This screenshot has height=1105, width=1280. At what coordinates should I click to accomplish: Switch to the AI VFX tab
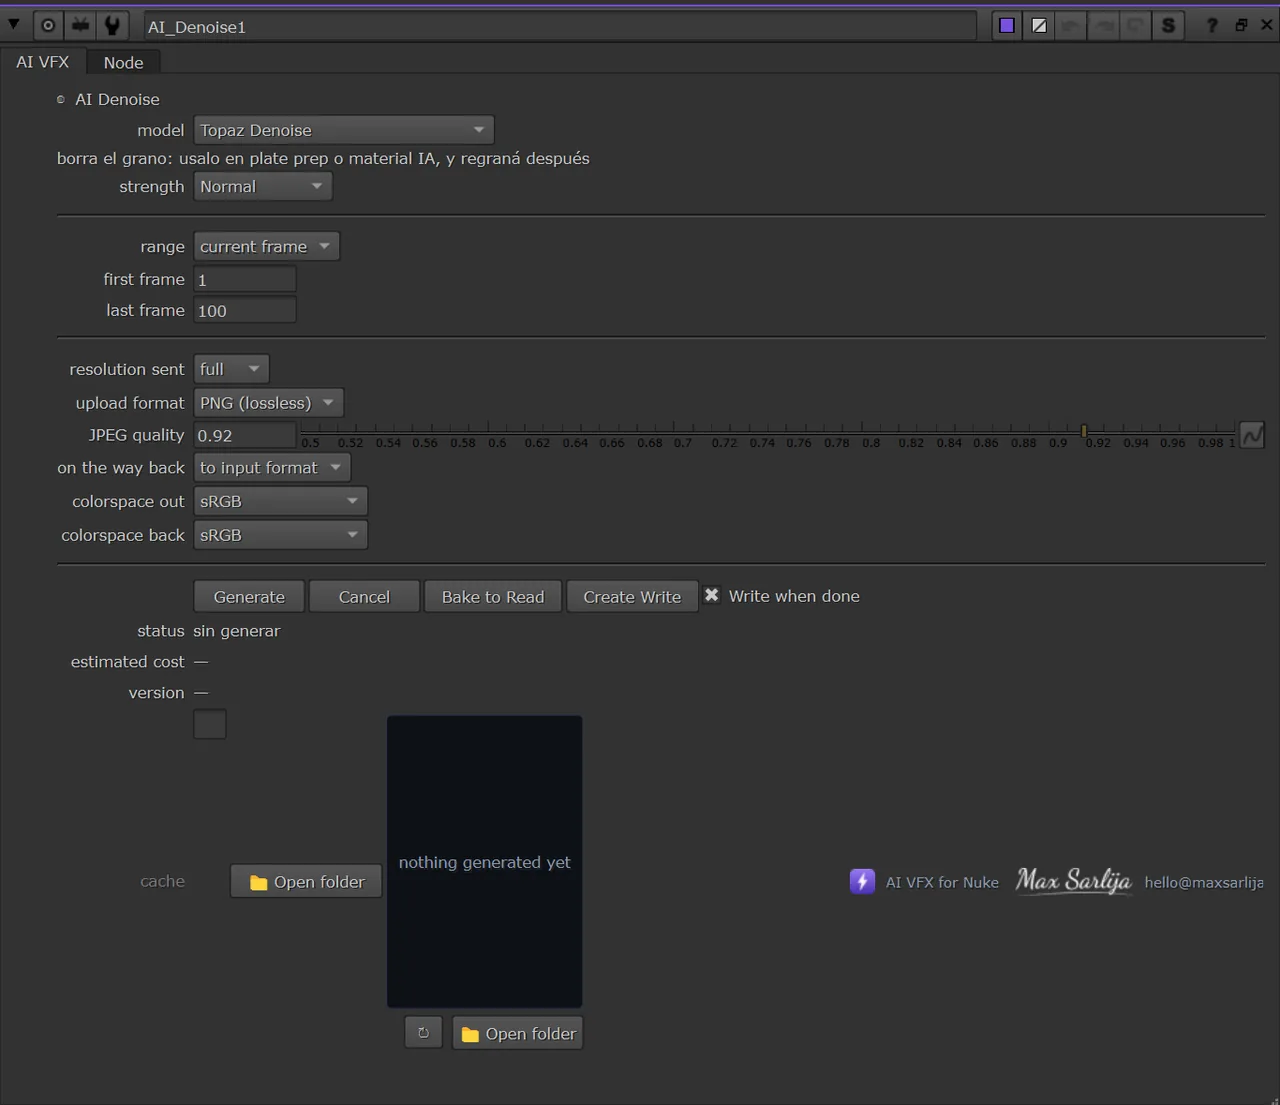tap(43, 62)
